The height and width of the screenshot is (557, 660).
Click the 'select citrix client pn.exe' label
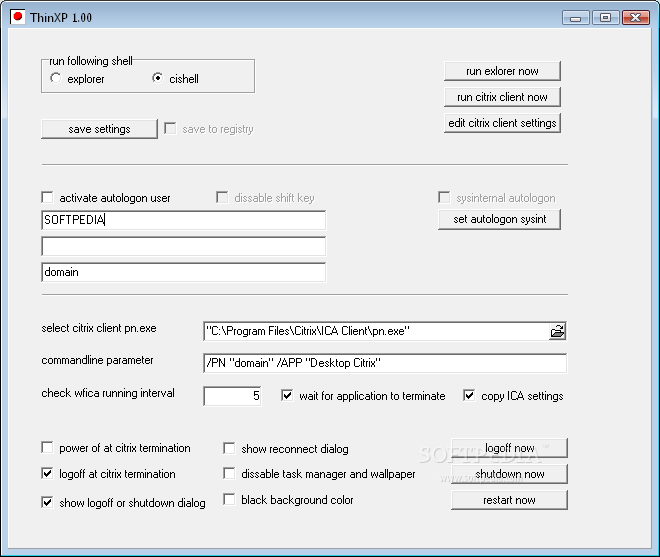99,328
